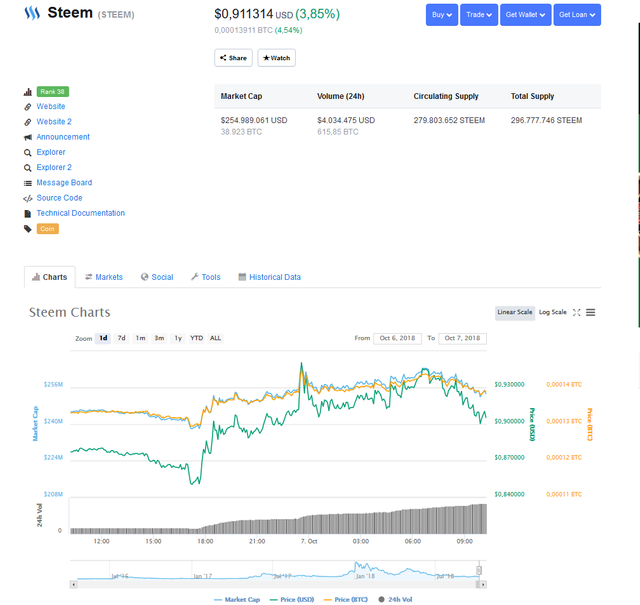The height and width of the screenshot is (605, 640).
Task: Click the magnifier icon beside Explorer 2
Action: (x=28, y=168)
